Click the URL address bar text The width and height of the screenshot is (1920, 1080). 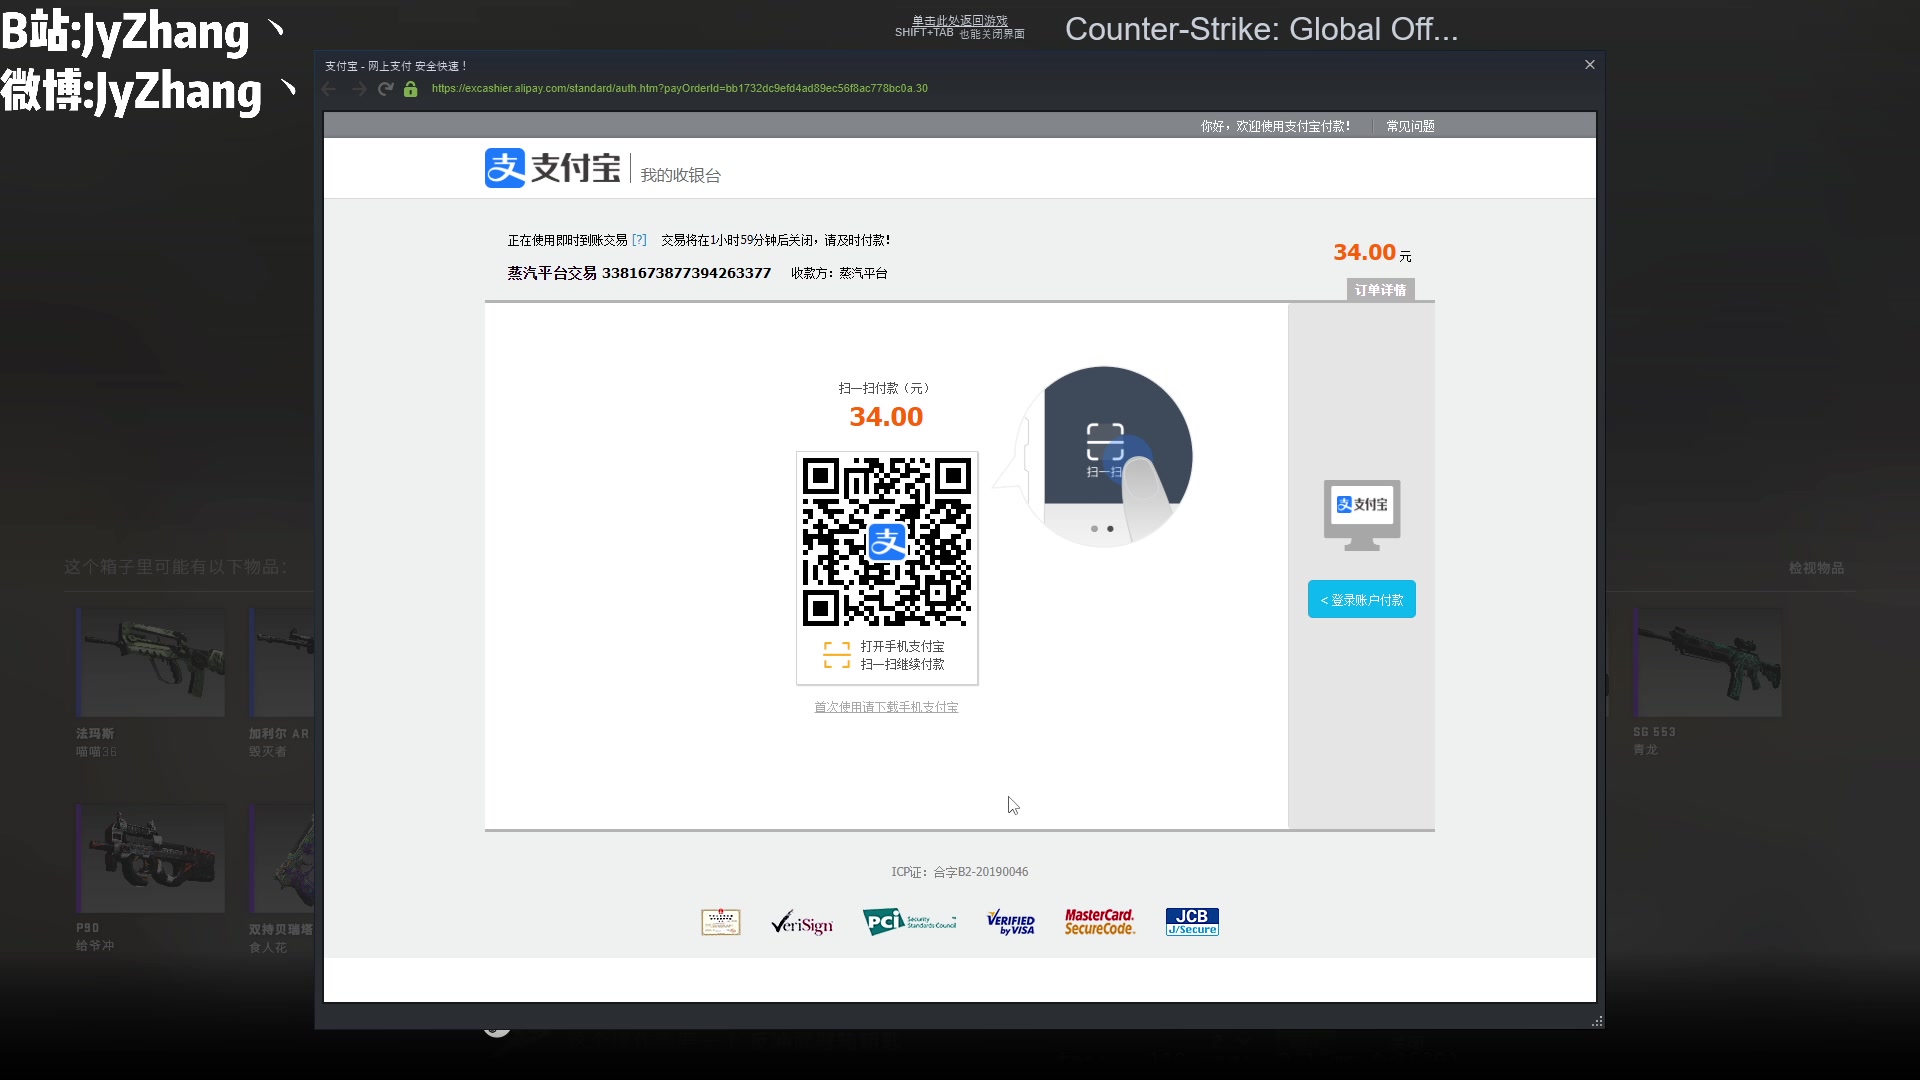point(679,89)
